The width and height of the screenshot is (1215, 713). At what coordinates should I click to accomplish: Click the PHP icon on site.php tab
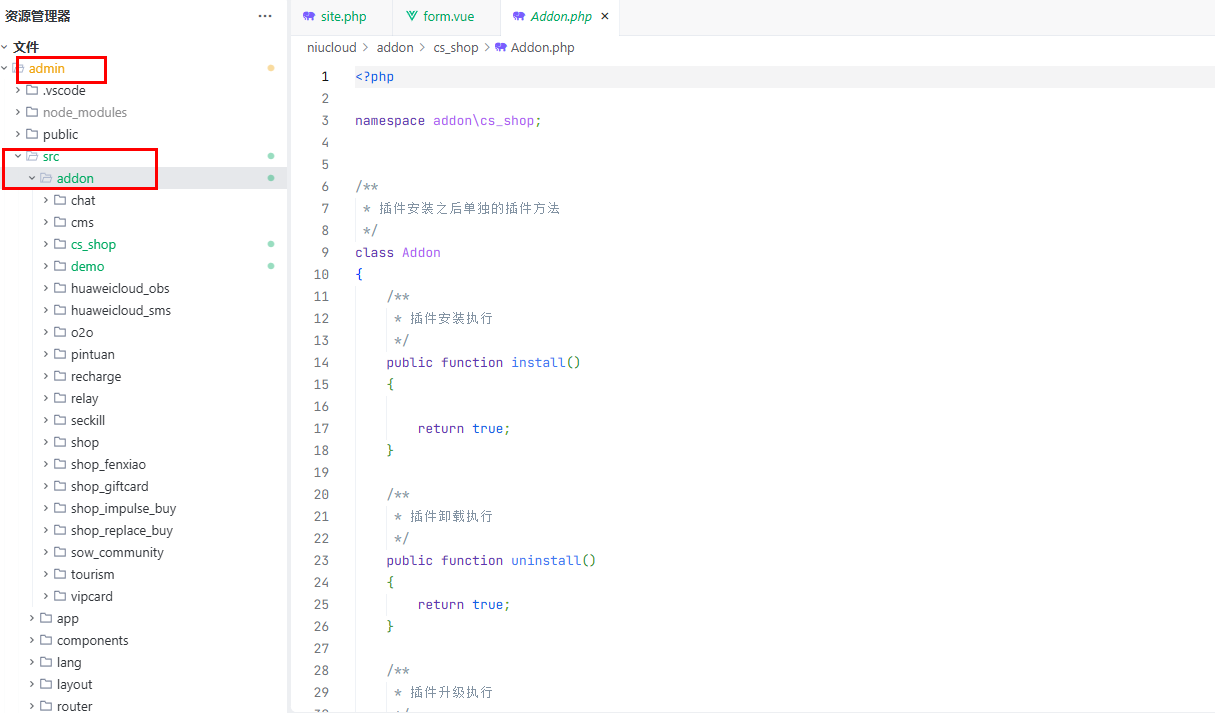[309, 17]
